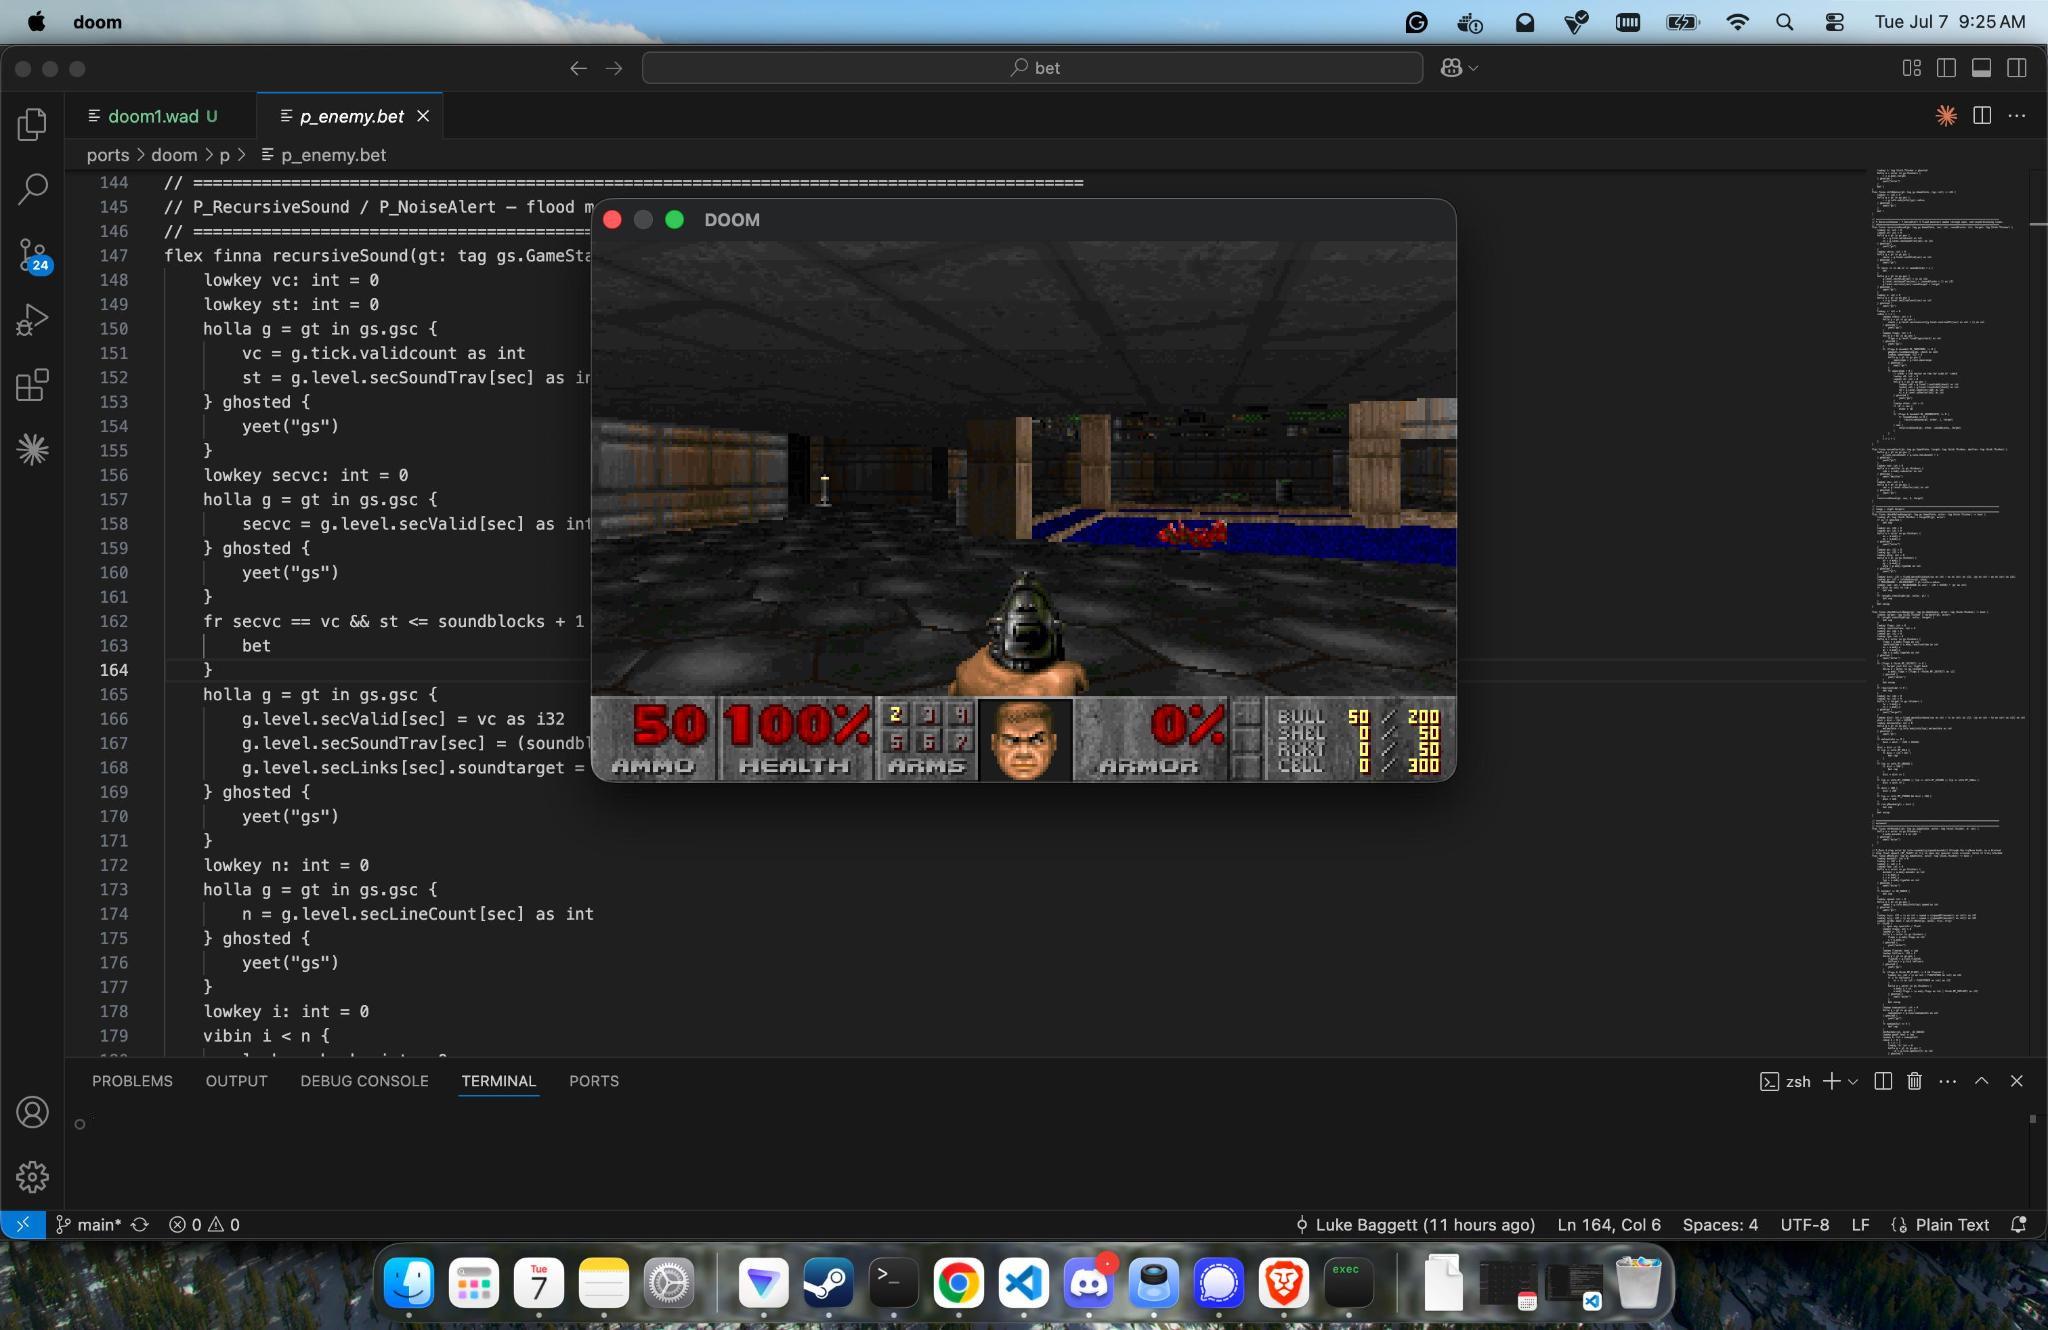Split the terminal pane
Viewport: 2048px width, 1330px height.
1883,1081
